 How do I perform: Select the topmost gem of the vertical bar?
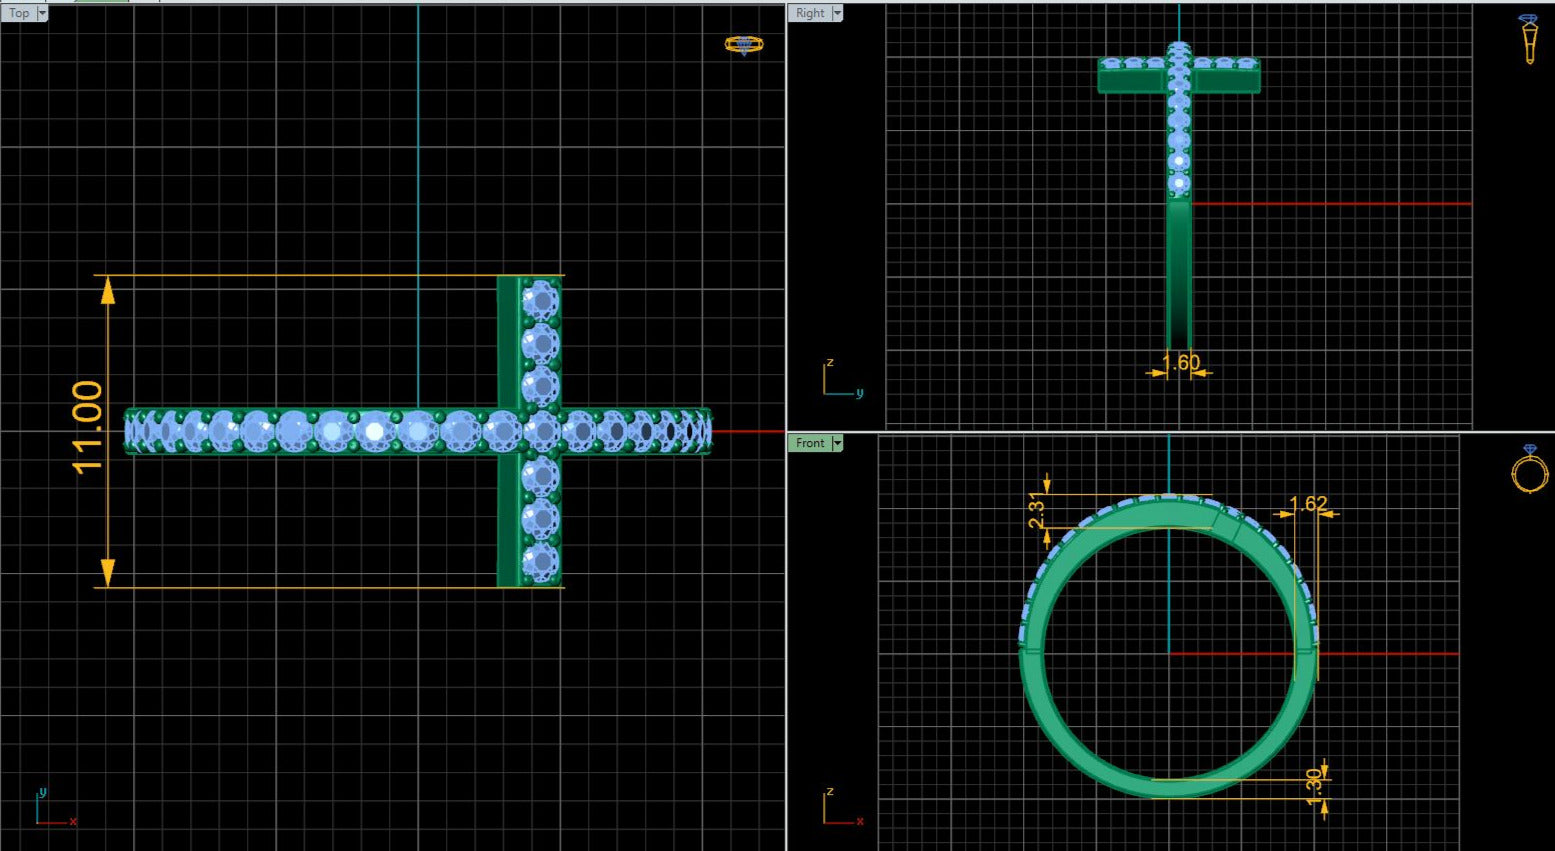541,299
